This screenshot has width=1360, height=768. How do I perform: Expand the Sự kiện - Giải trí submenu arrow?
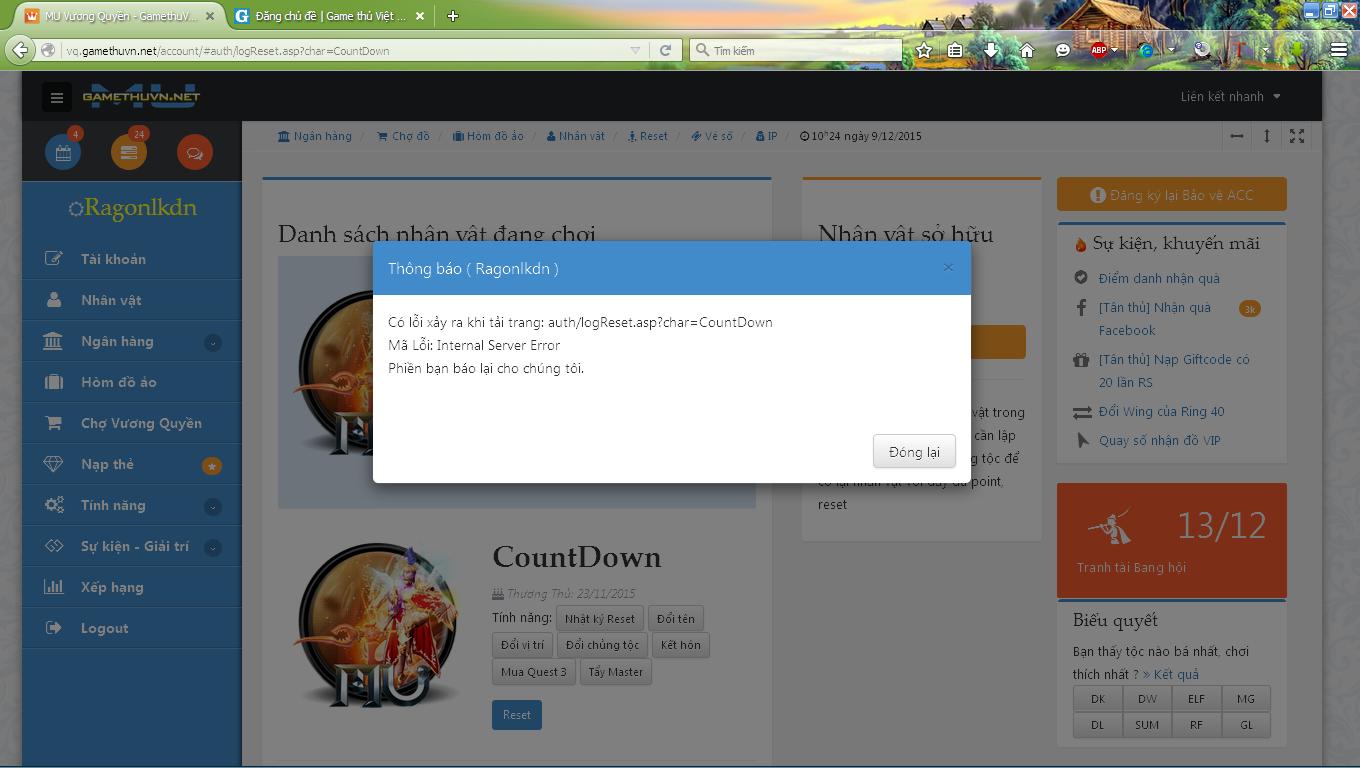click(x=212, y=547)
